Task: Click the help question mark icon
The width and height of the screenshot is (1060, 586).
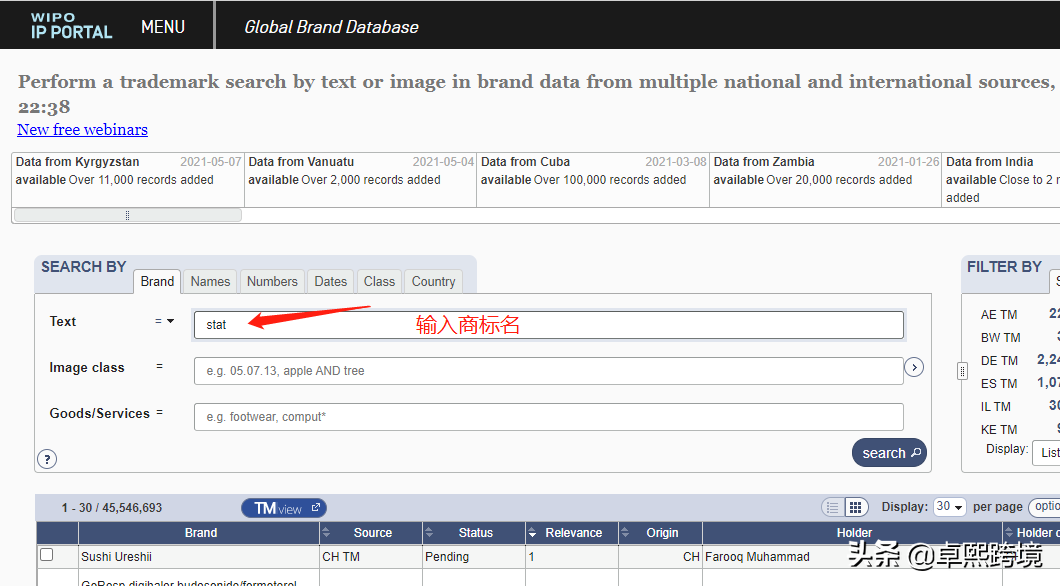Action: 47,459
